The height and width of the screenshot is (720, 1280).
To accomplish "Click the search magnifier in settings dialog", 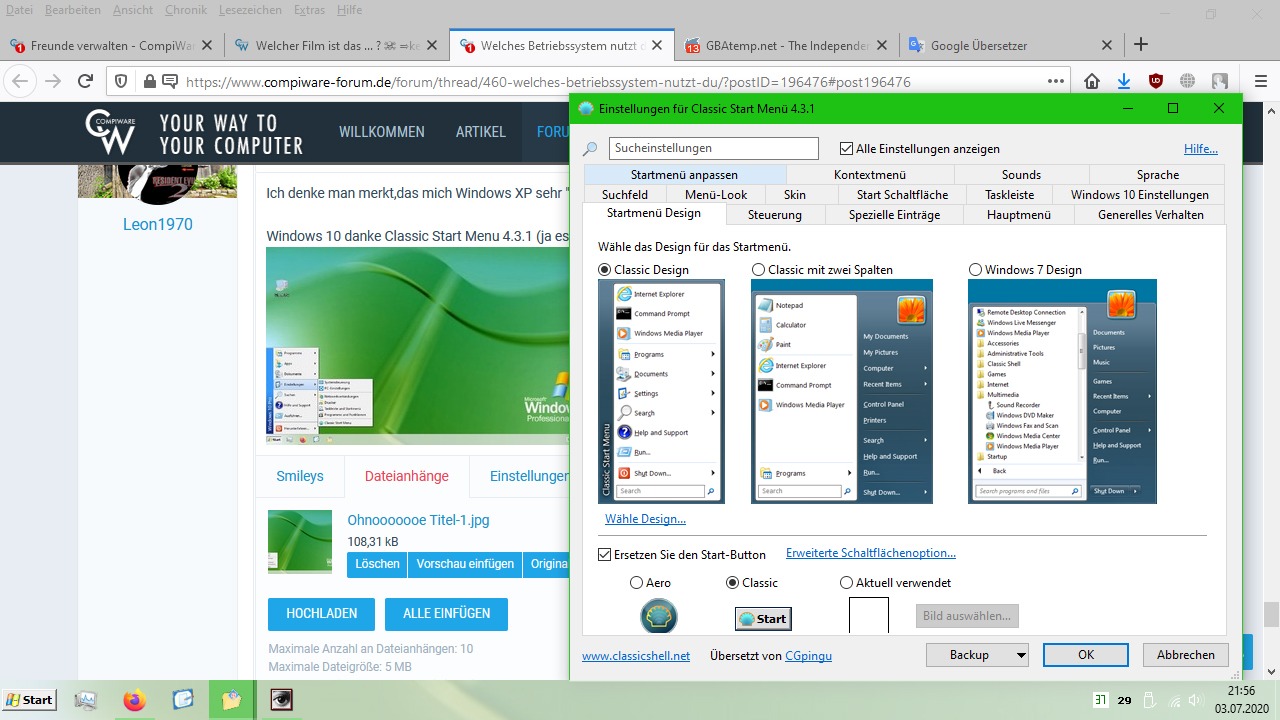I will (590, 149).
